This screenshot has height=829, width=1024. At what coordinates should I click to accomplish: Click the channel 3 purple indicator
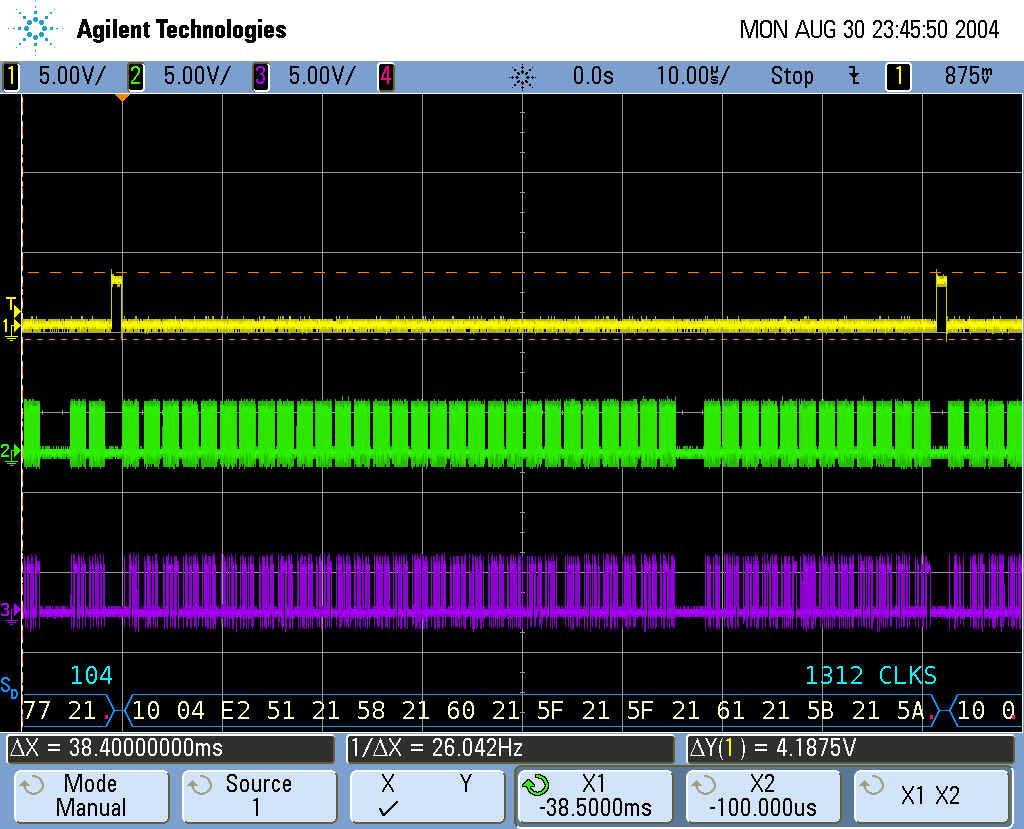pos(260,76)
